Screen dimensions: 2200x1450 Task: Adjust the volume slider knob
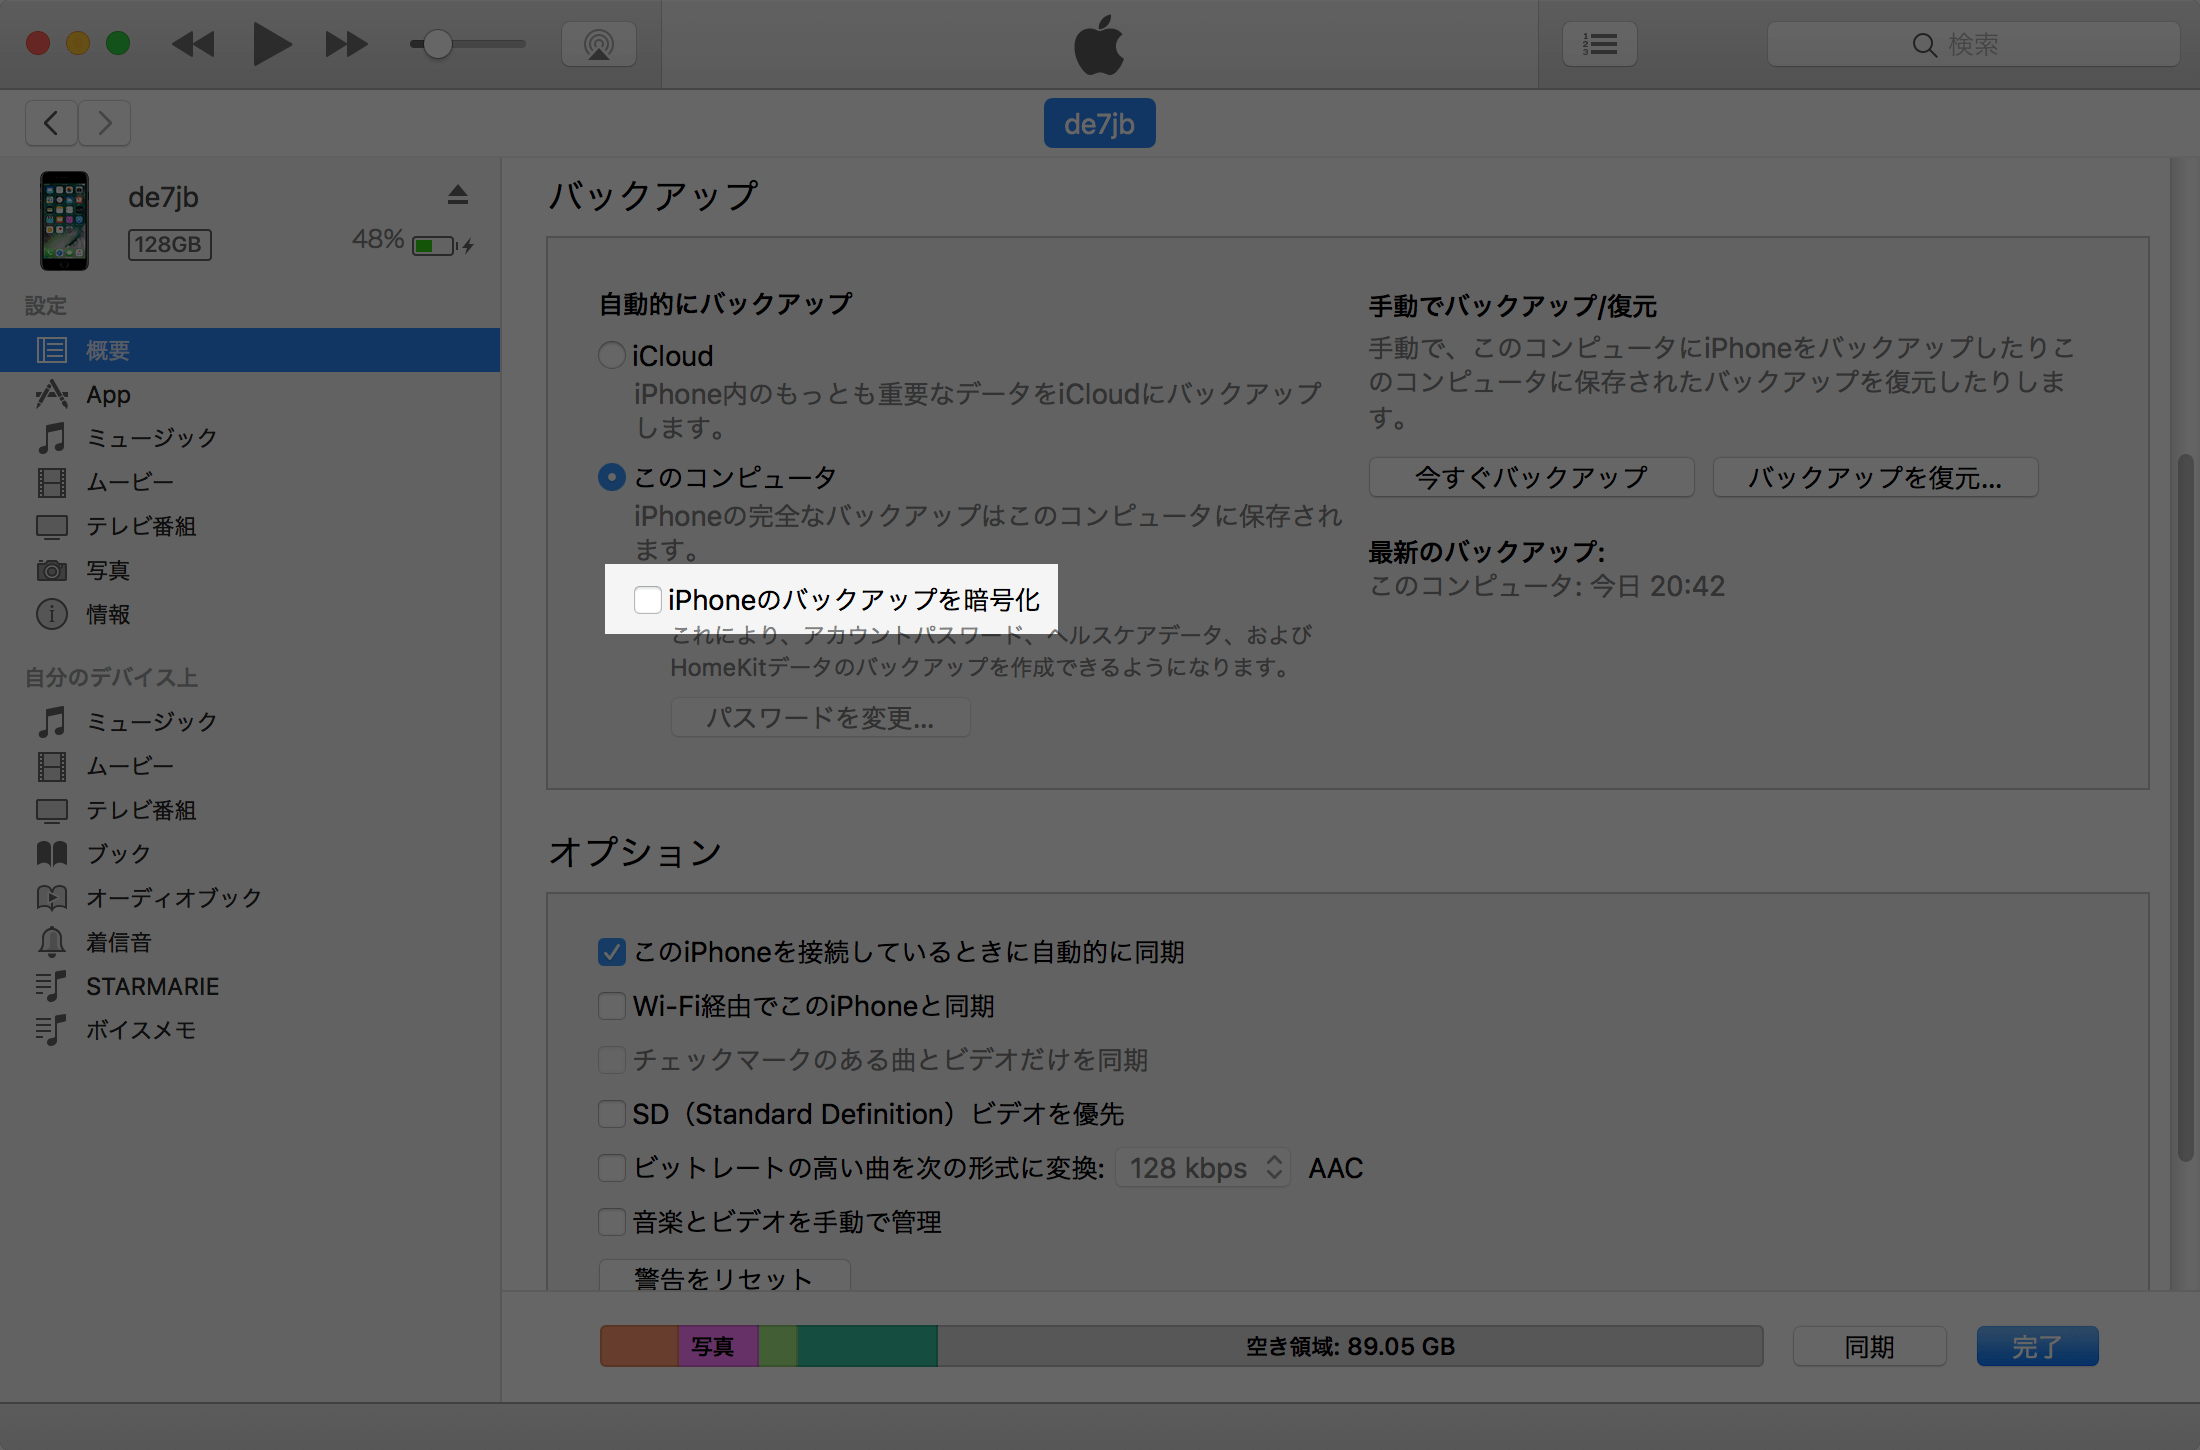pyautogui.click(x=437, y=44)
